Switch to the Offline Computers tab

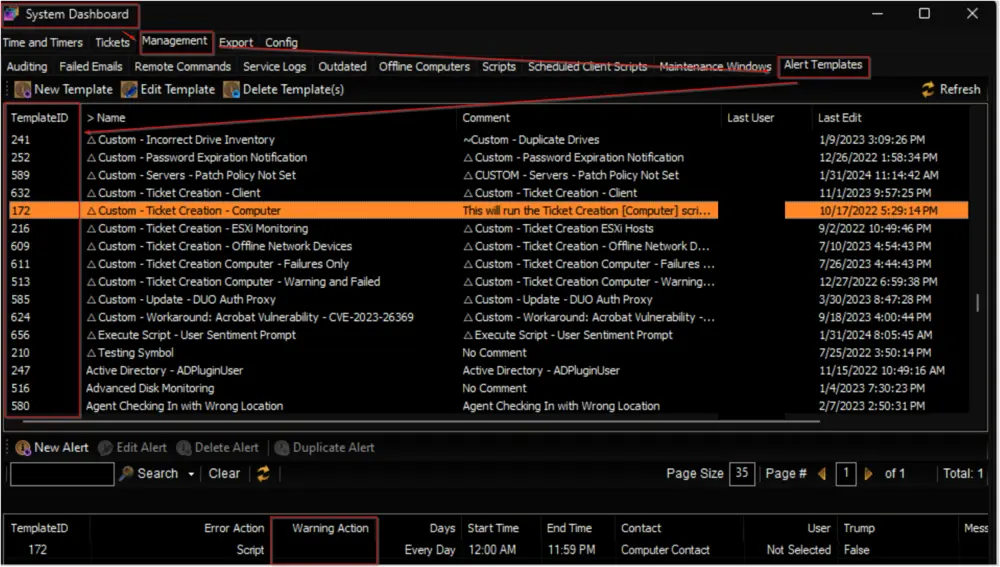pos(424,66)
